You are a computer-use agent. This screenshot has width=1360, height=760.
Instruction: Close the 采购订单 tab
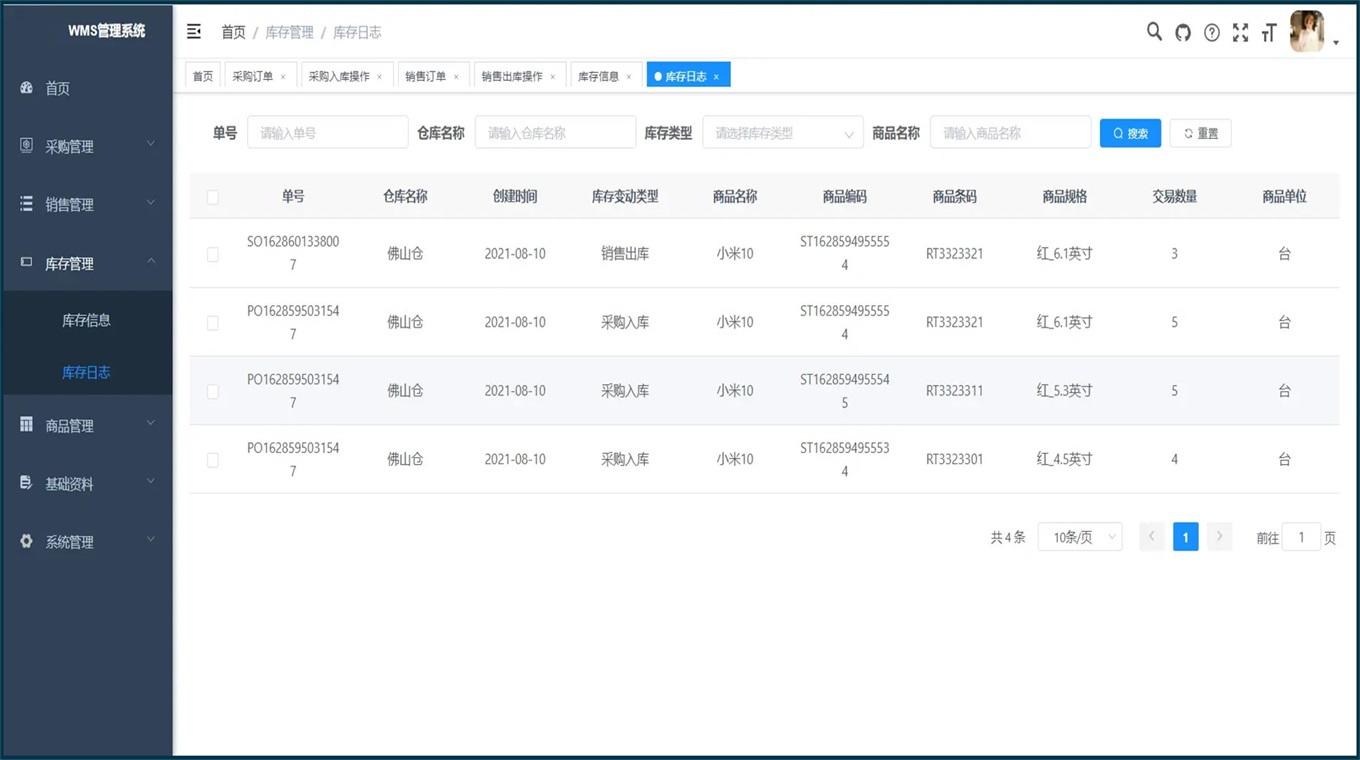click(283, 77)
